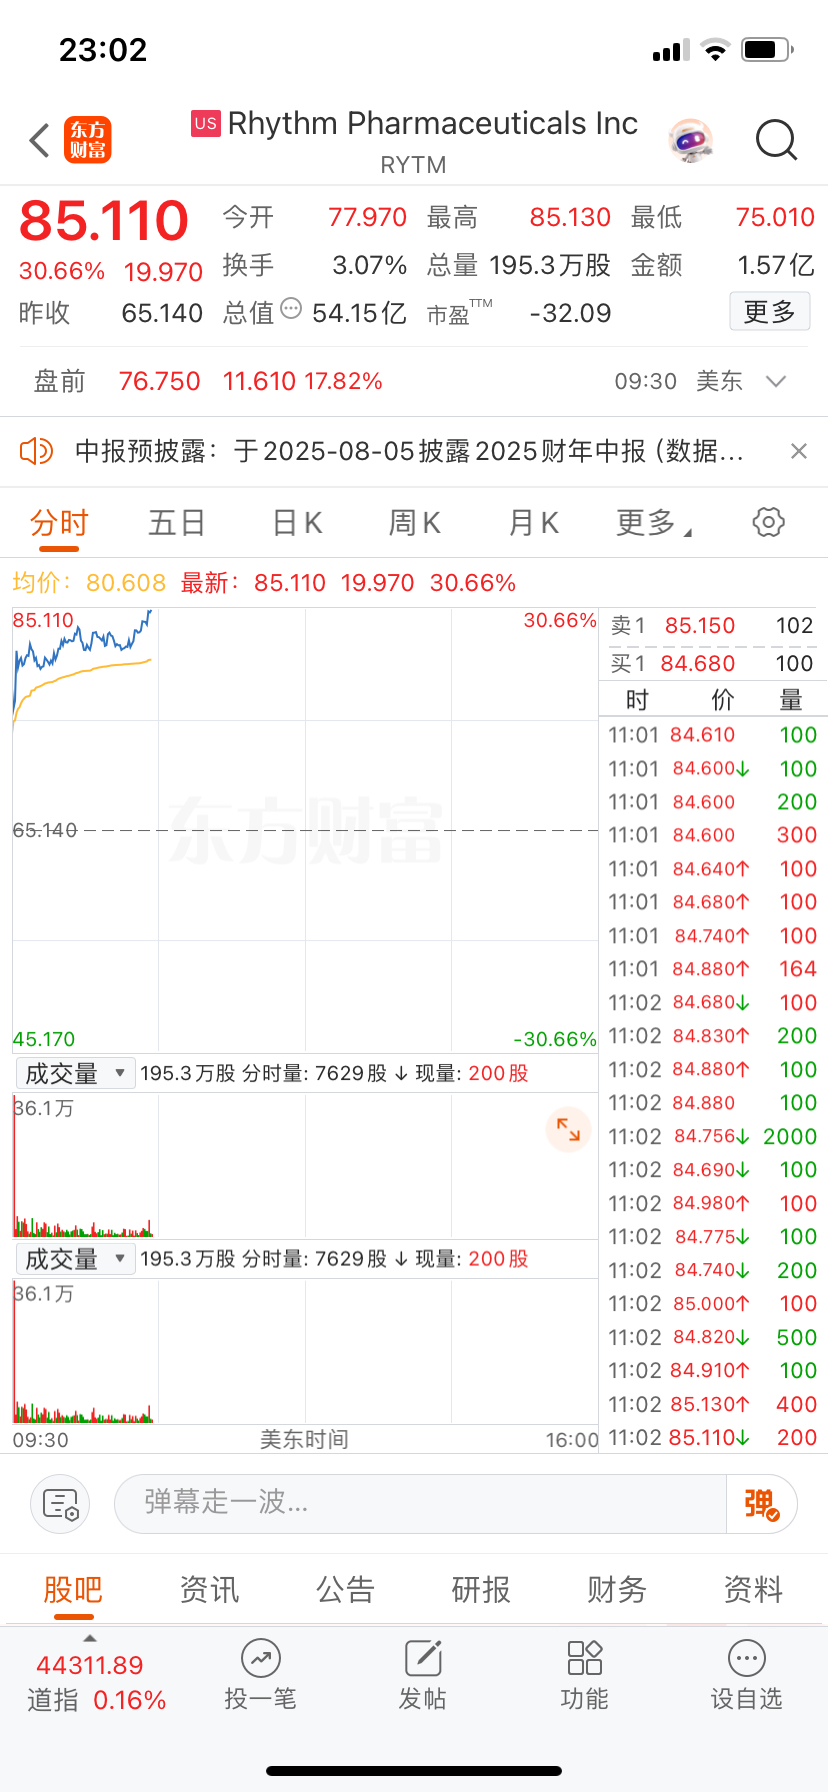Switch to the 日K tab
This screenshot has width=828, height=1792.
click(x=297, y=523)
